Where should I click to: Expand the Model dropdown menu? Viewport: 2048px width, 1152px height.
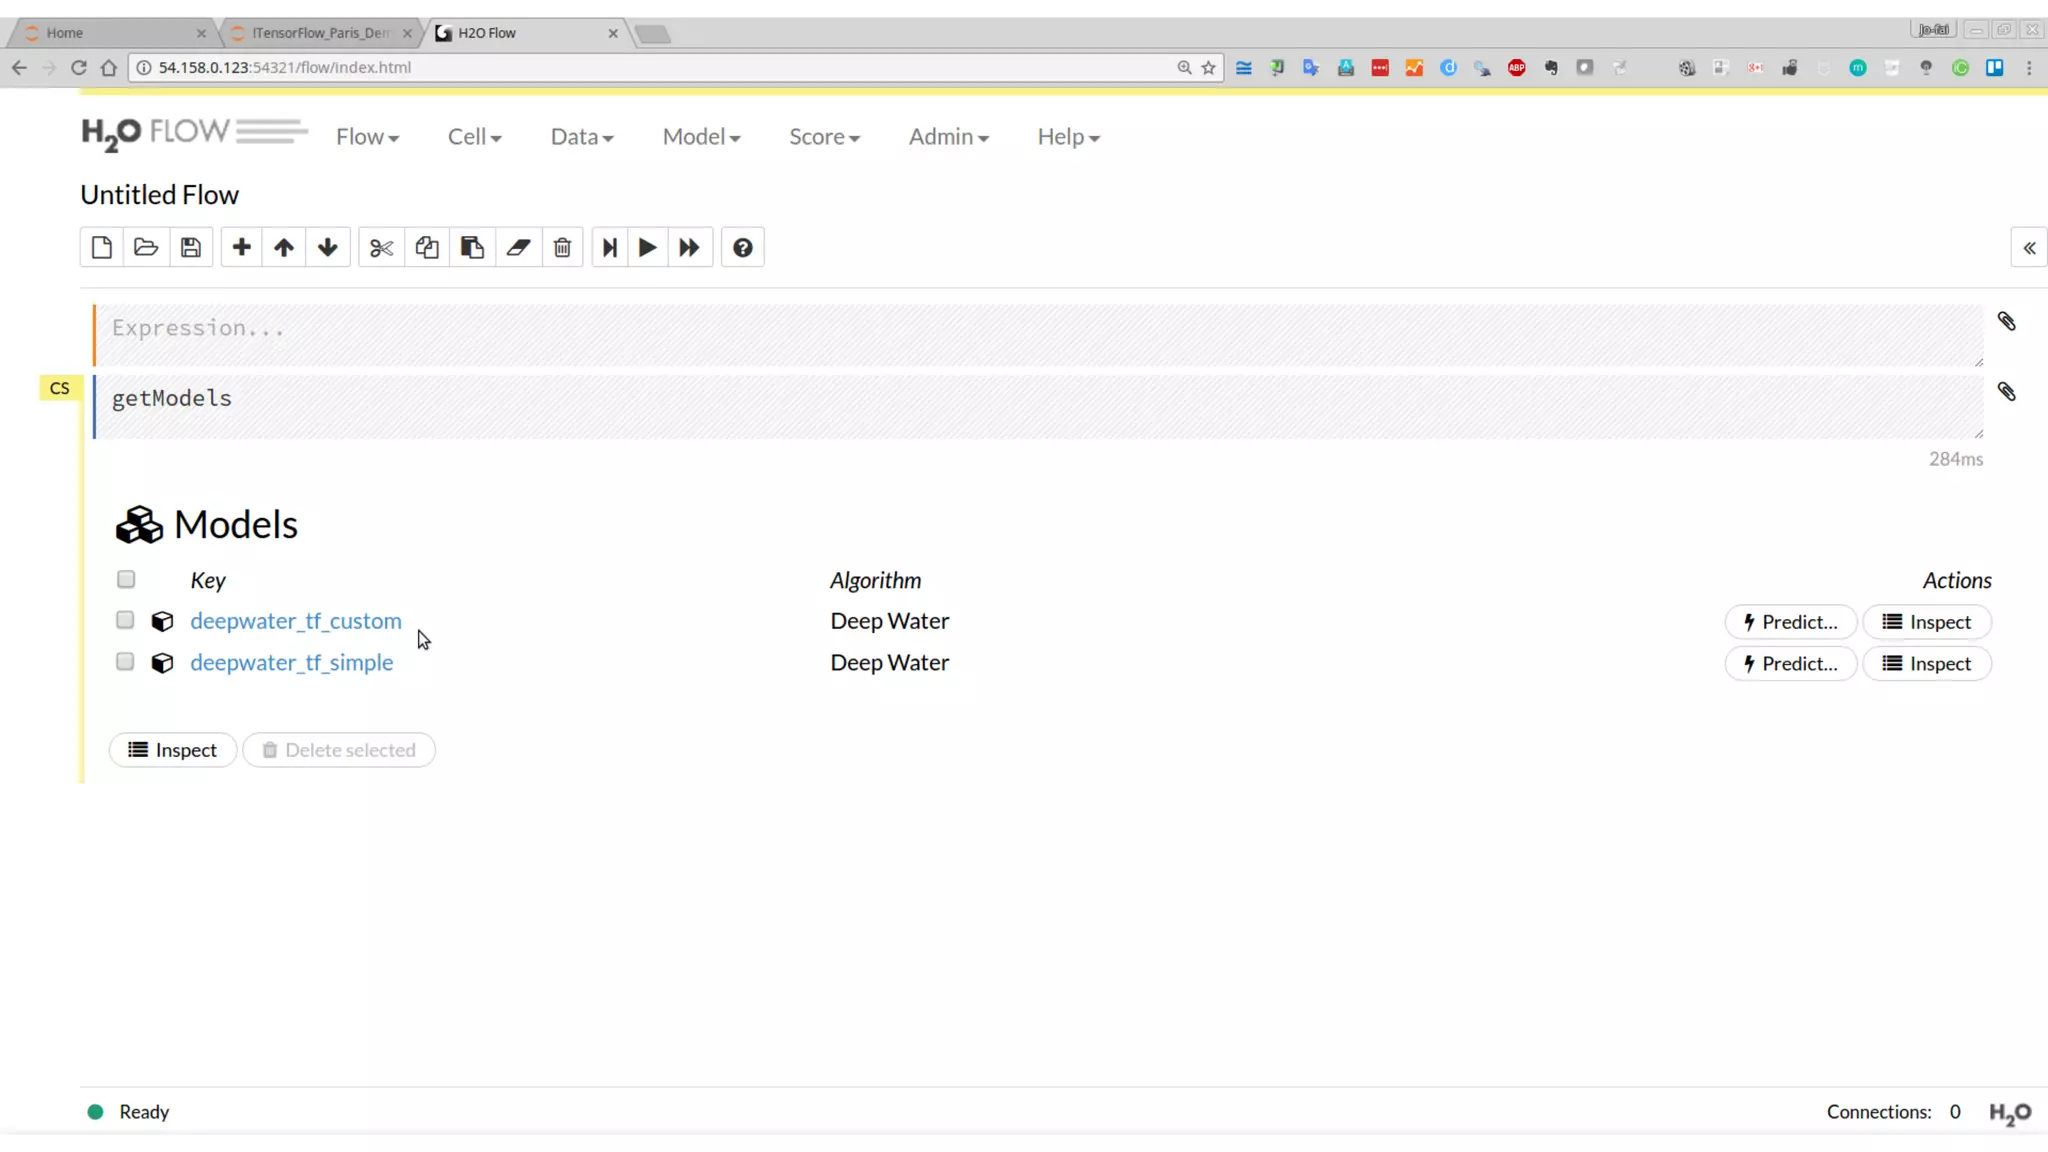[x=701, y=136]
